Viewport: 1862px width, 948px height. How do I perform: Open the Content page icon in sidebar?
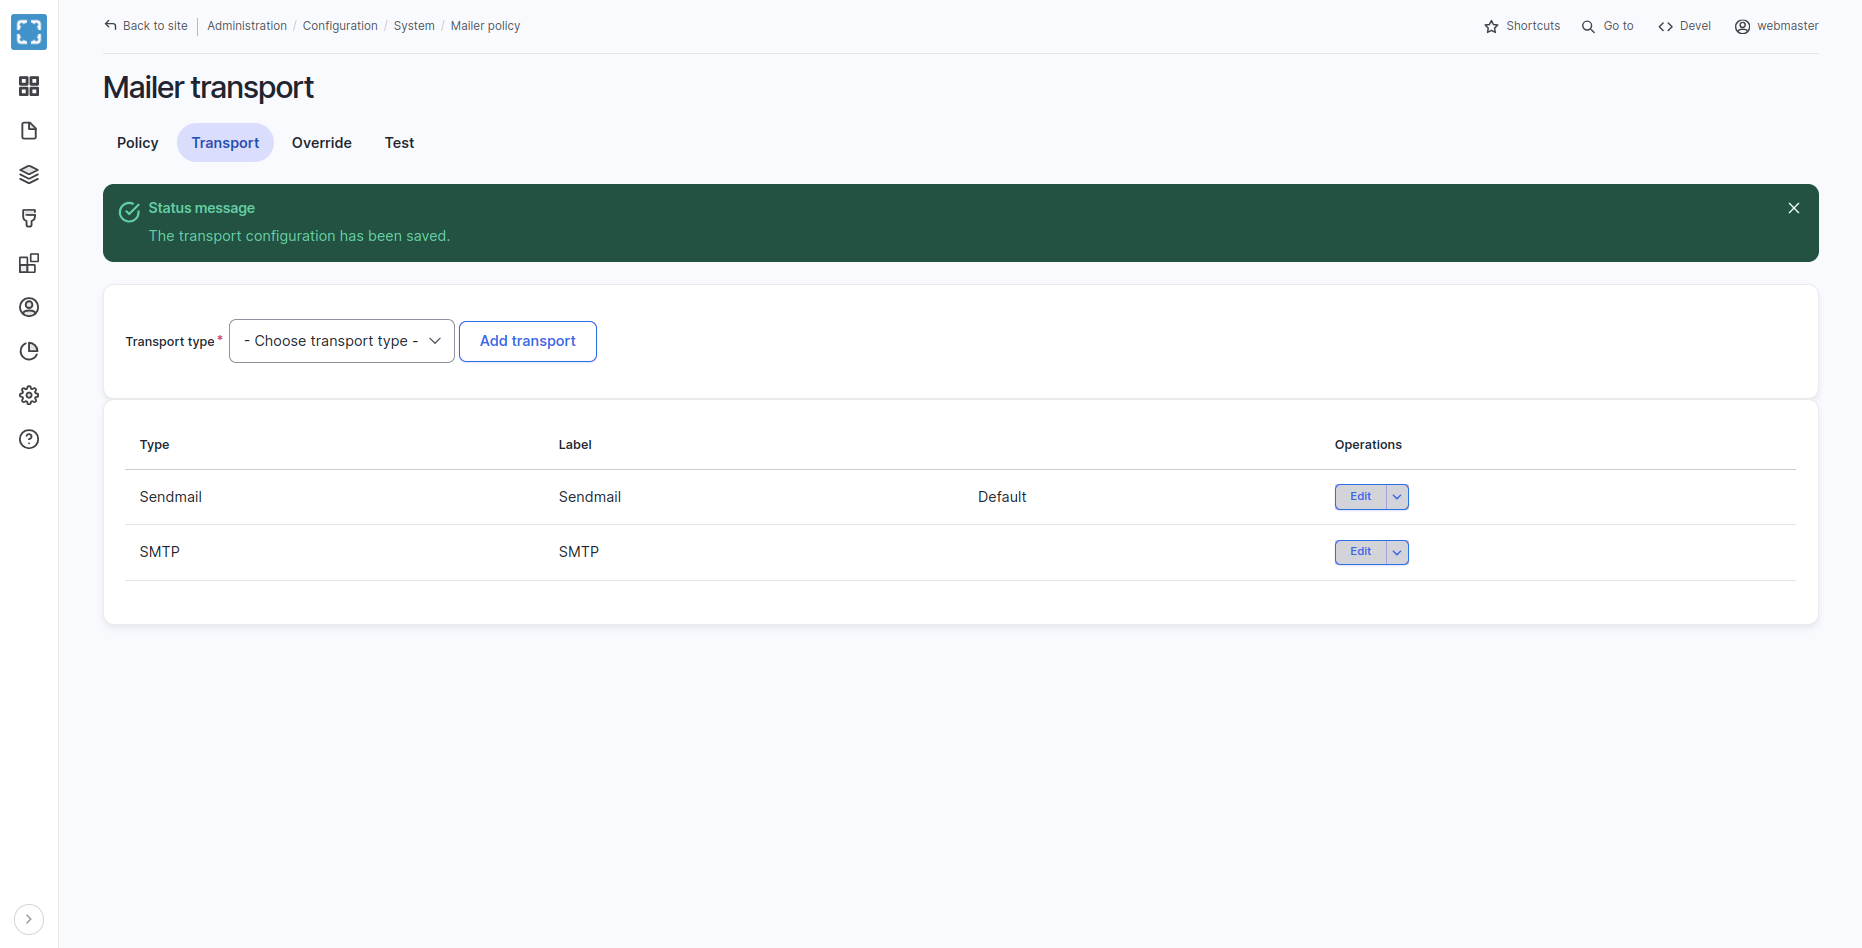click(29, 131)
